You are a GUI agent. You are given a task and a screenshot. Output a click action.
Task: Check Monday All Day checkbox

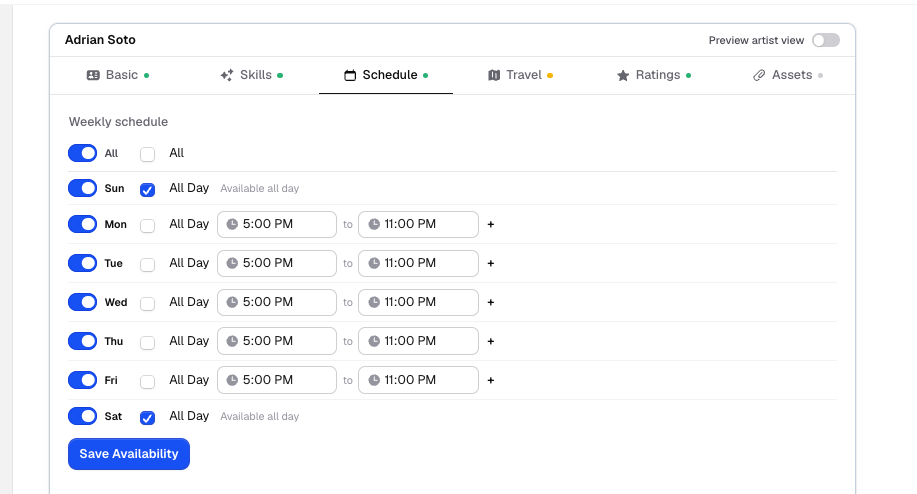(147, 226)
